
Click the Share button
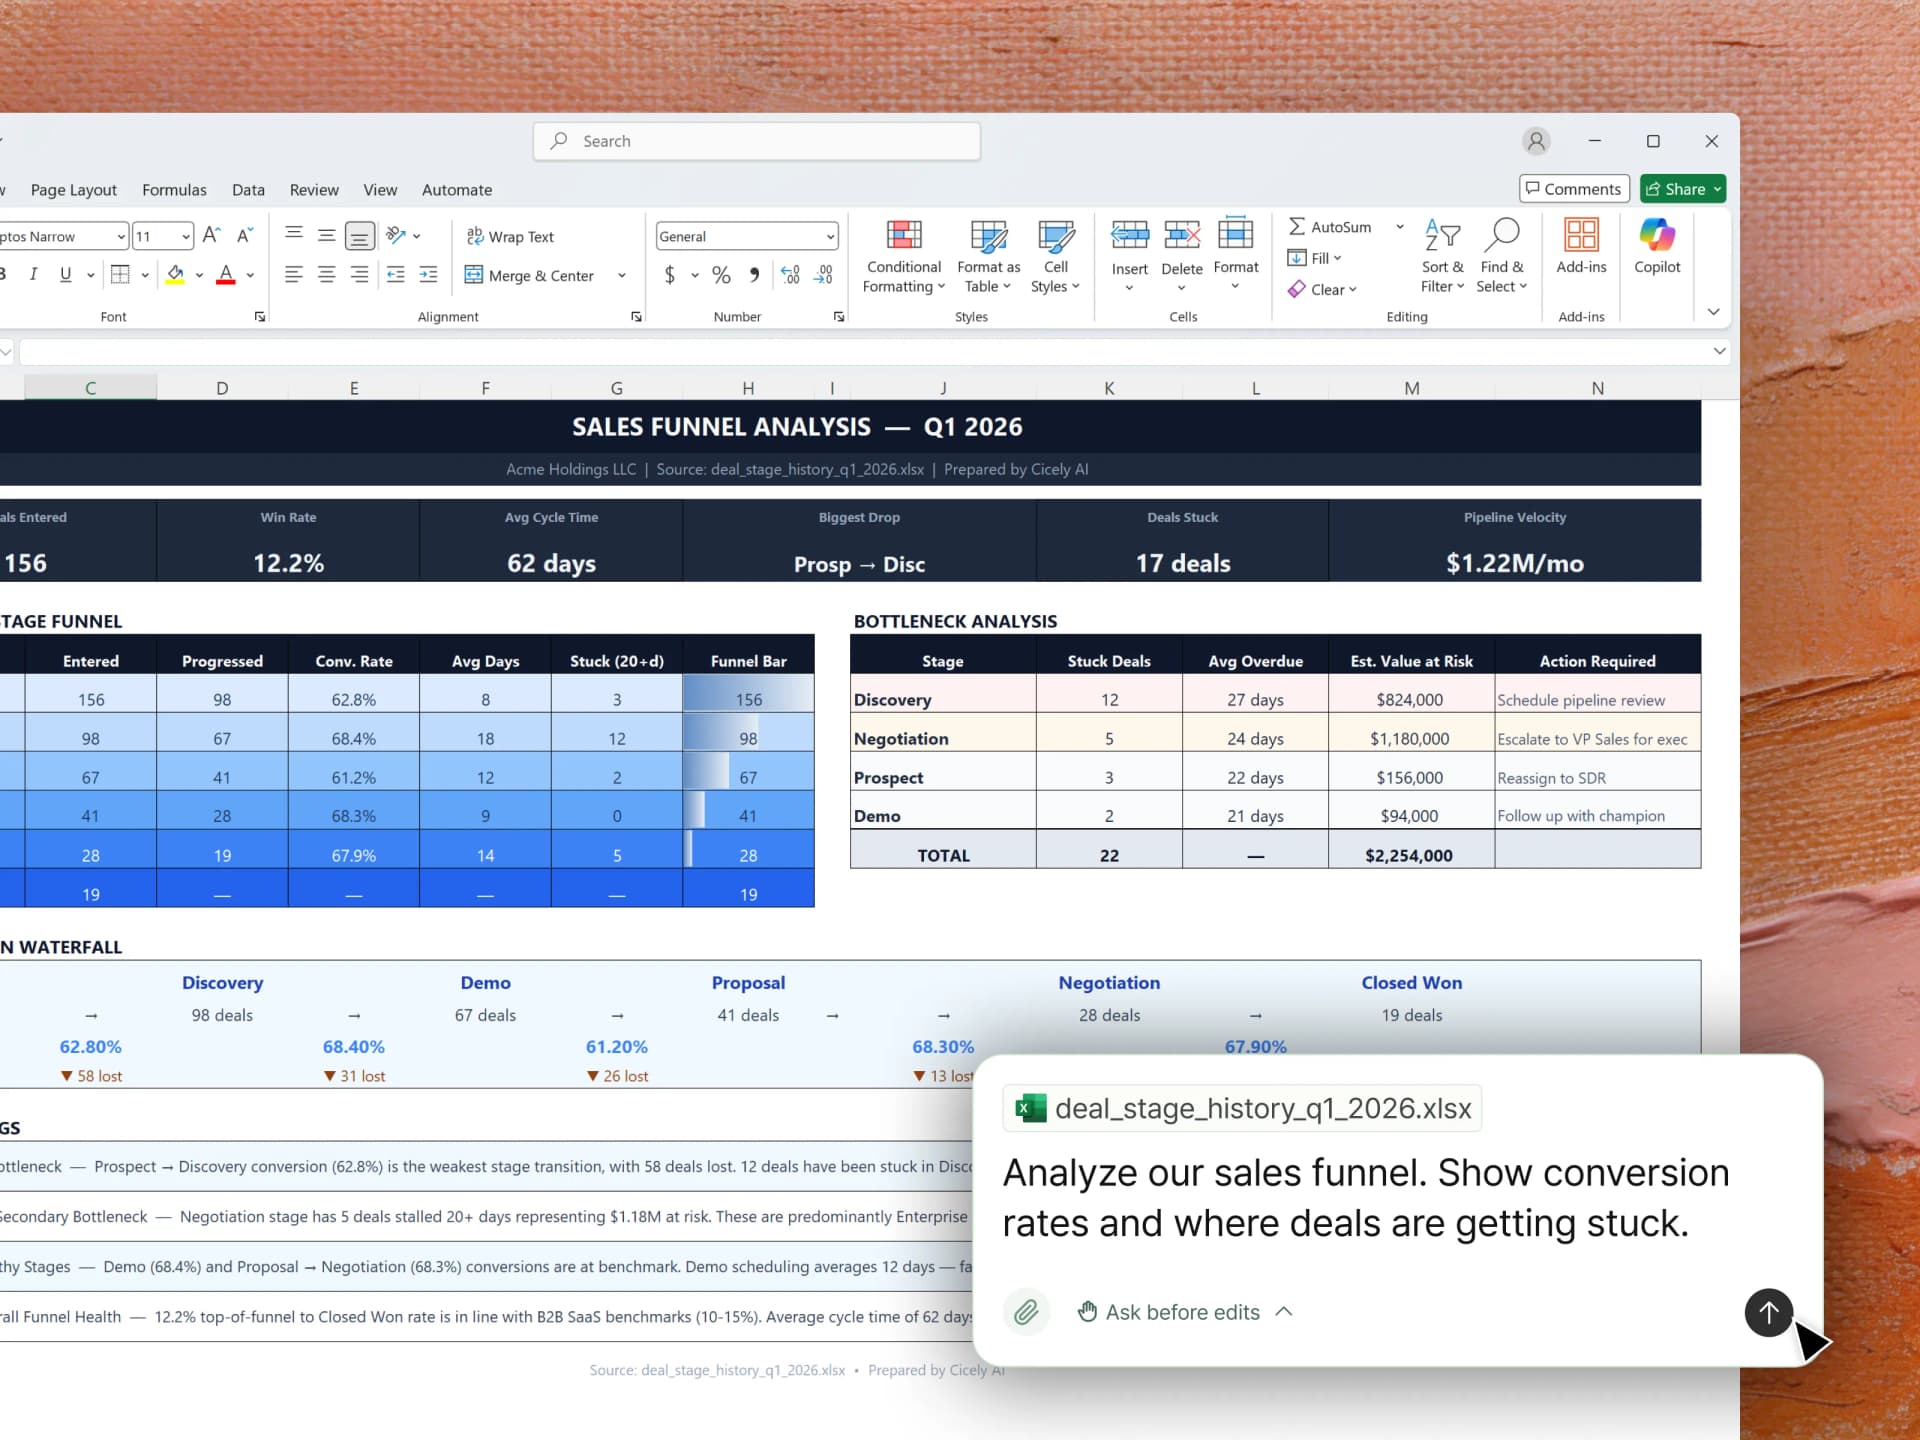[x=1681, y=188]
